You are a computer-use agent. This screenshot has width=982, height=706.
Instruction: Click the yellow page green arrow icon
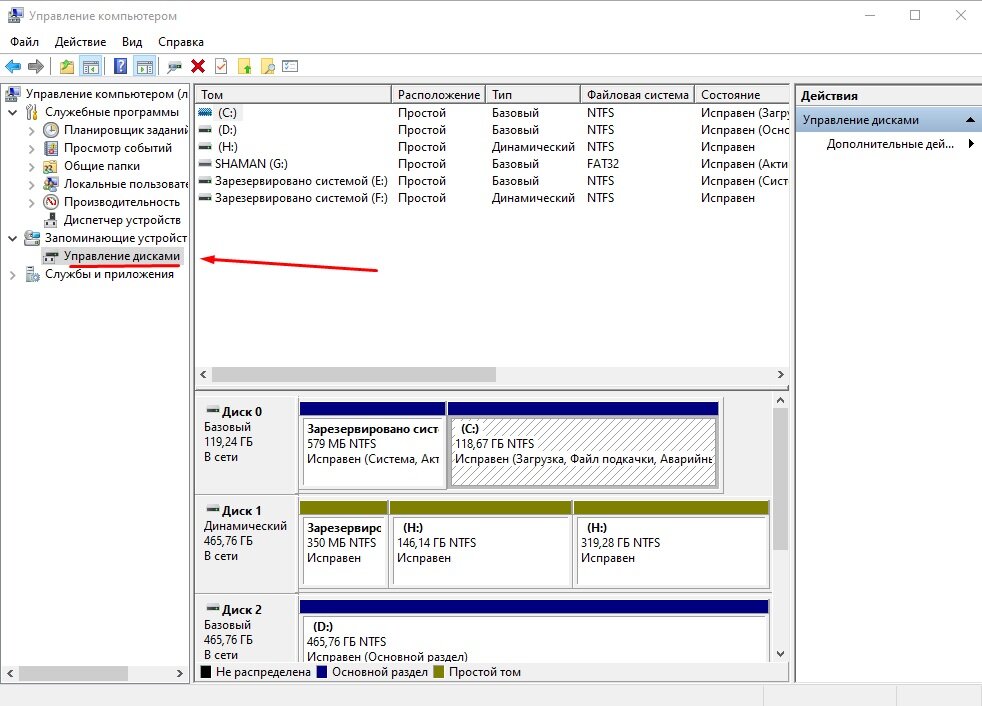(244, 66)
